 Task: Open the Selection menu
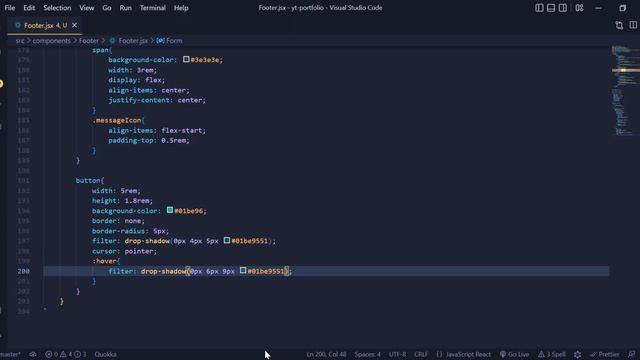click(57, 8)
